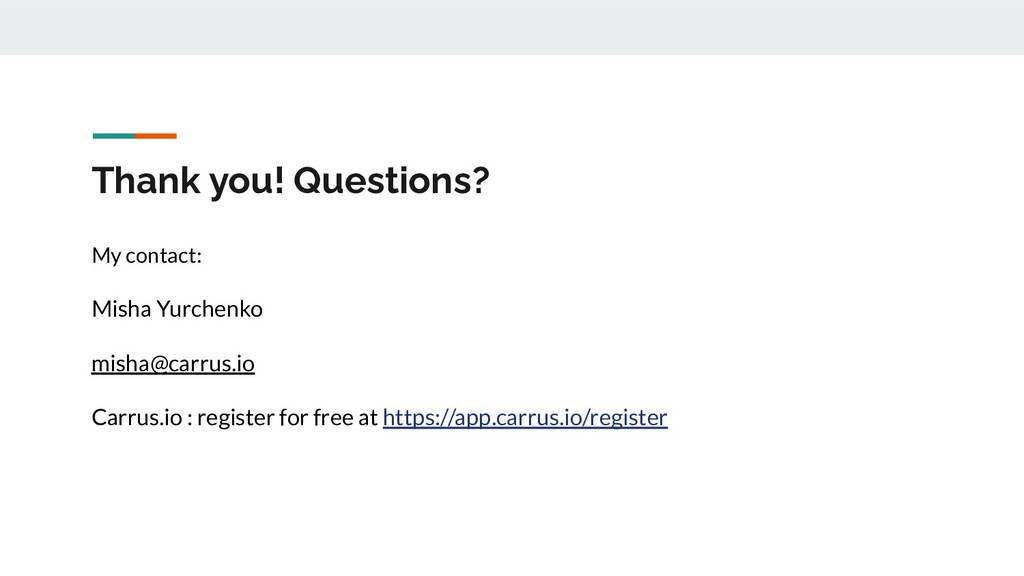Open the https://app.carrus.io/register link
Image resolution: width=1024 pixels, height=576 pixels.
525,417
